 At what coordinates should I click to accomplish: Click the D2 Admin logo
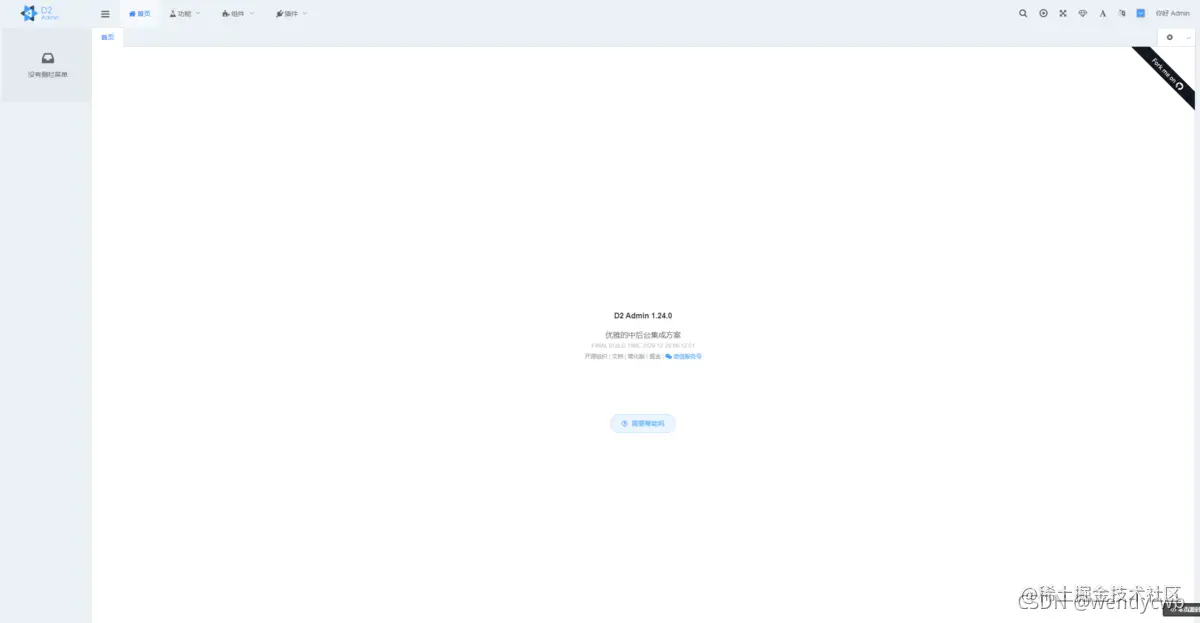coord(40,14)
